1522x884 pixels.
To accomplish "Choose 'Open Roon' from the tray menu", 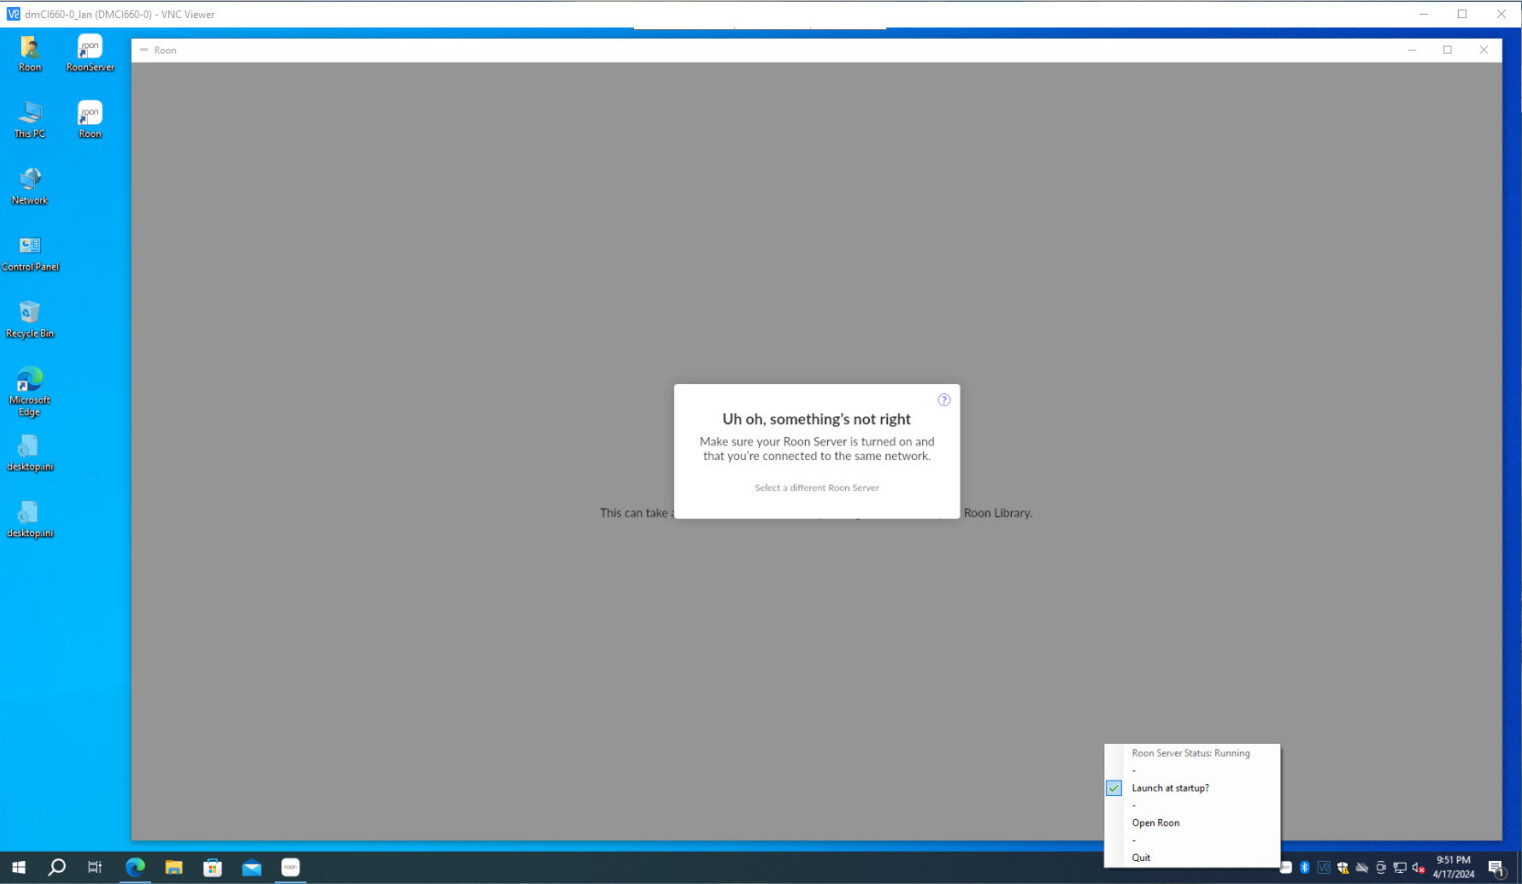I will (1155, 823).
